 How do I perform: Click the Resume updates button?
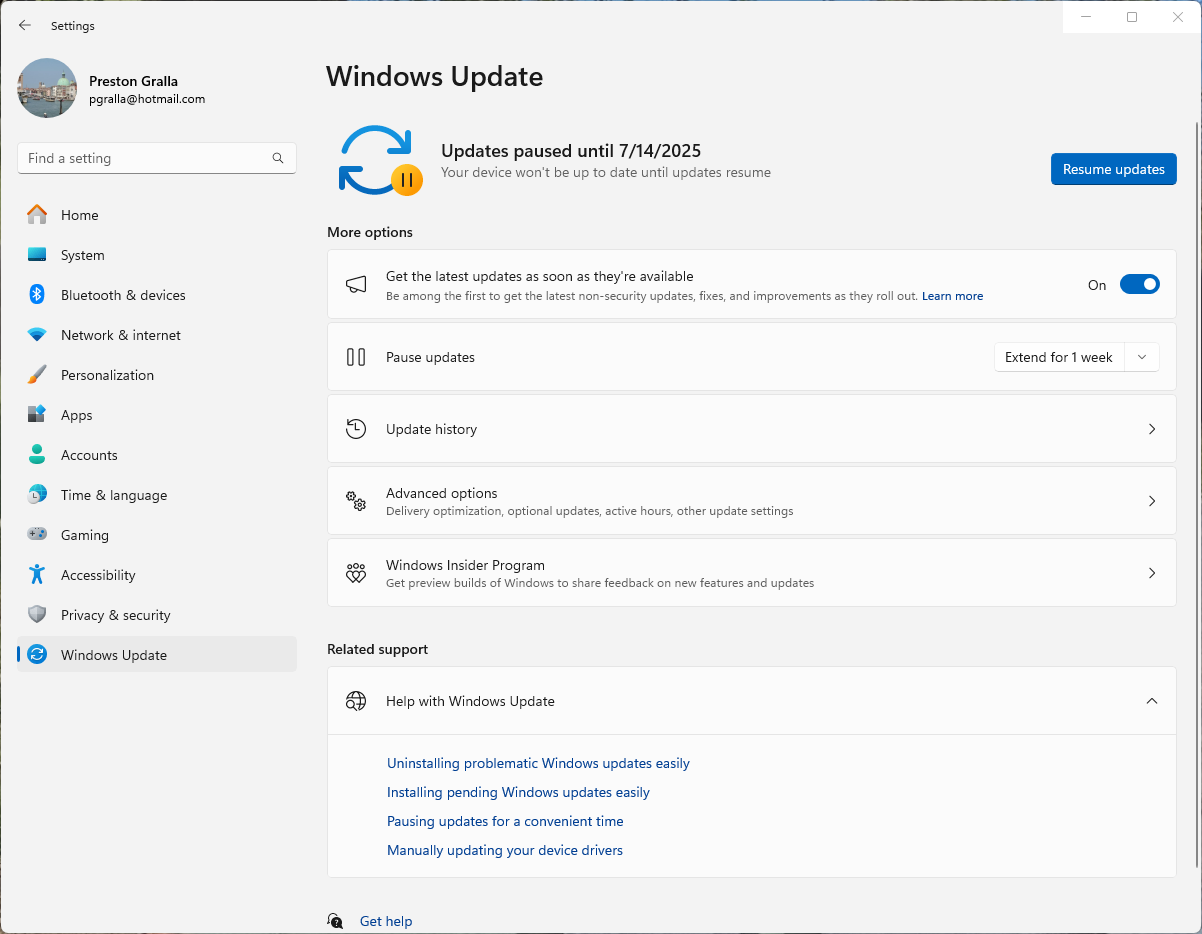pyautogui.click(x=1113, y=169)
